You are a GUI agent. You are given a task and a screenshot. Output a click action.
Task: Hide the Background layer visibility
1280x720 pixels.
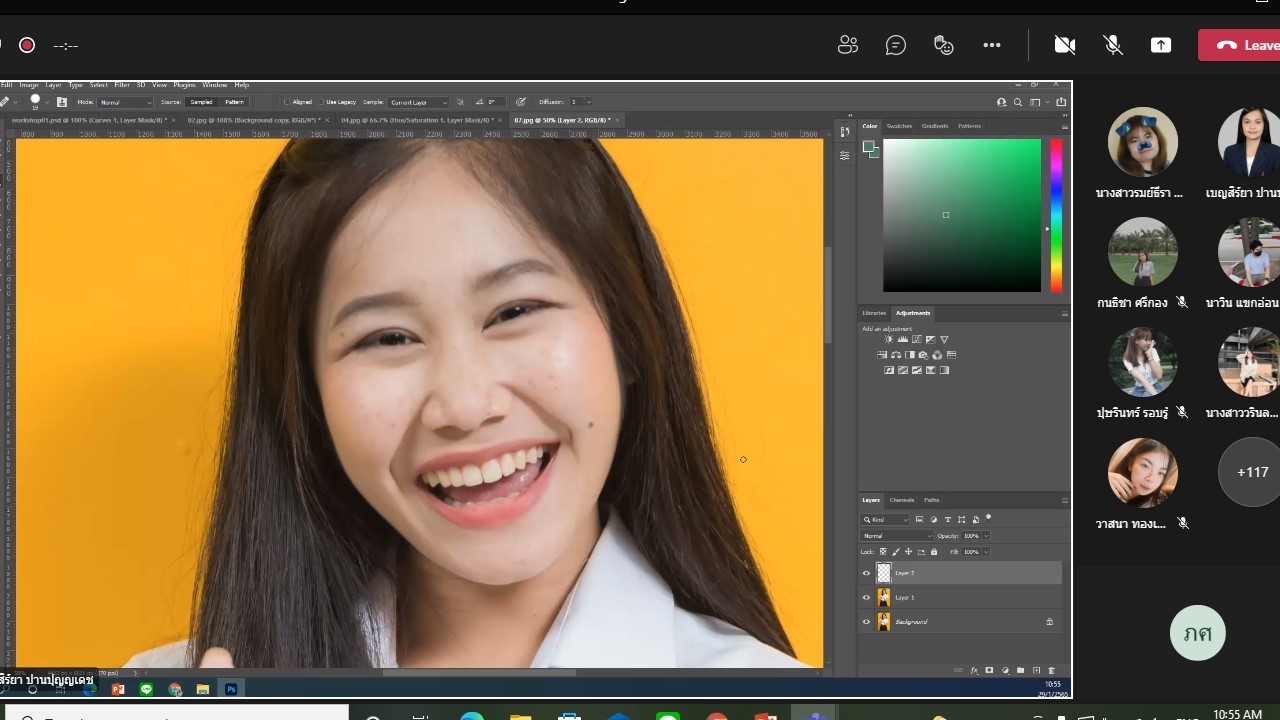click(x=866, y=622)
